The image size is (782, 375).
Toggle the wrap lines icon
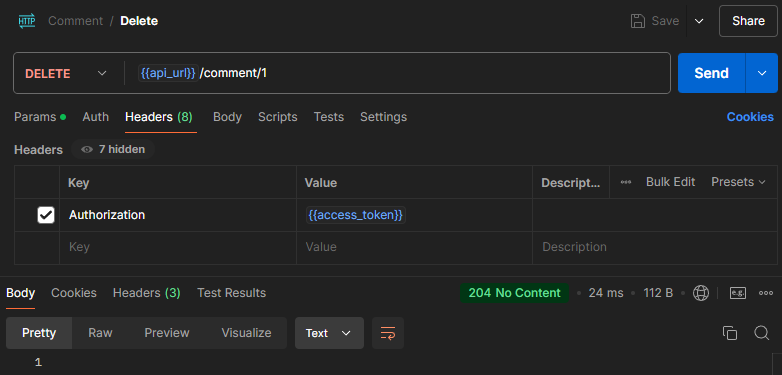pos(388,333)
